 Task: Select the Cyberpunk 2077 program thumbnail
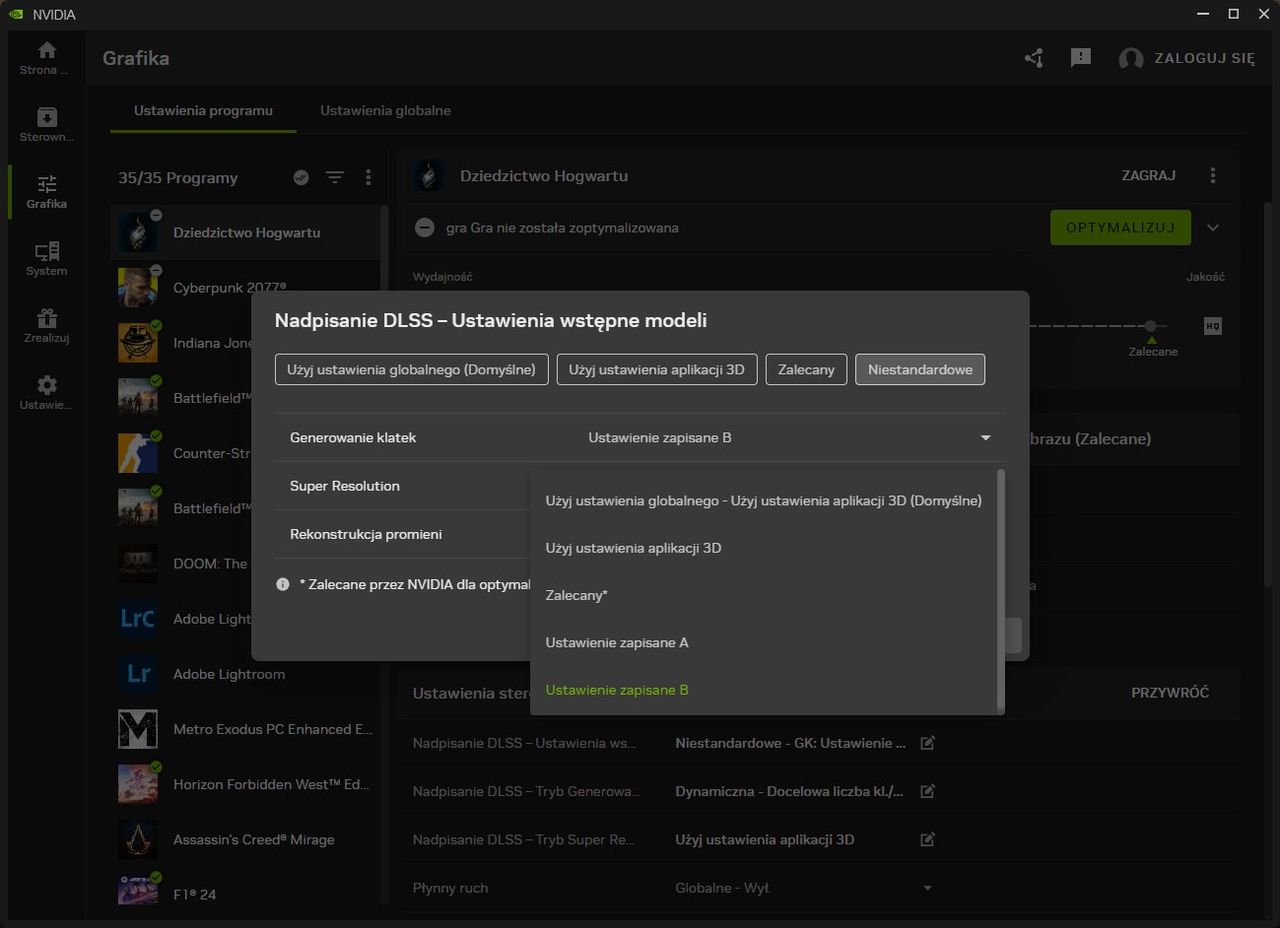[x=138, y=287]
